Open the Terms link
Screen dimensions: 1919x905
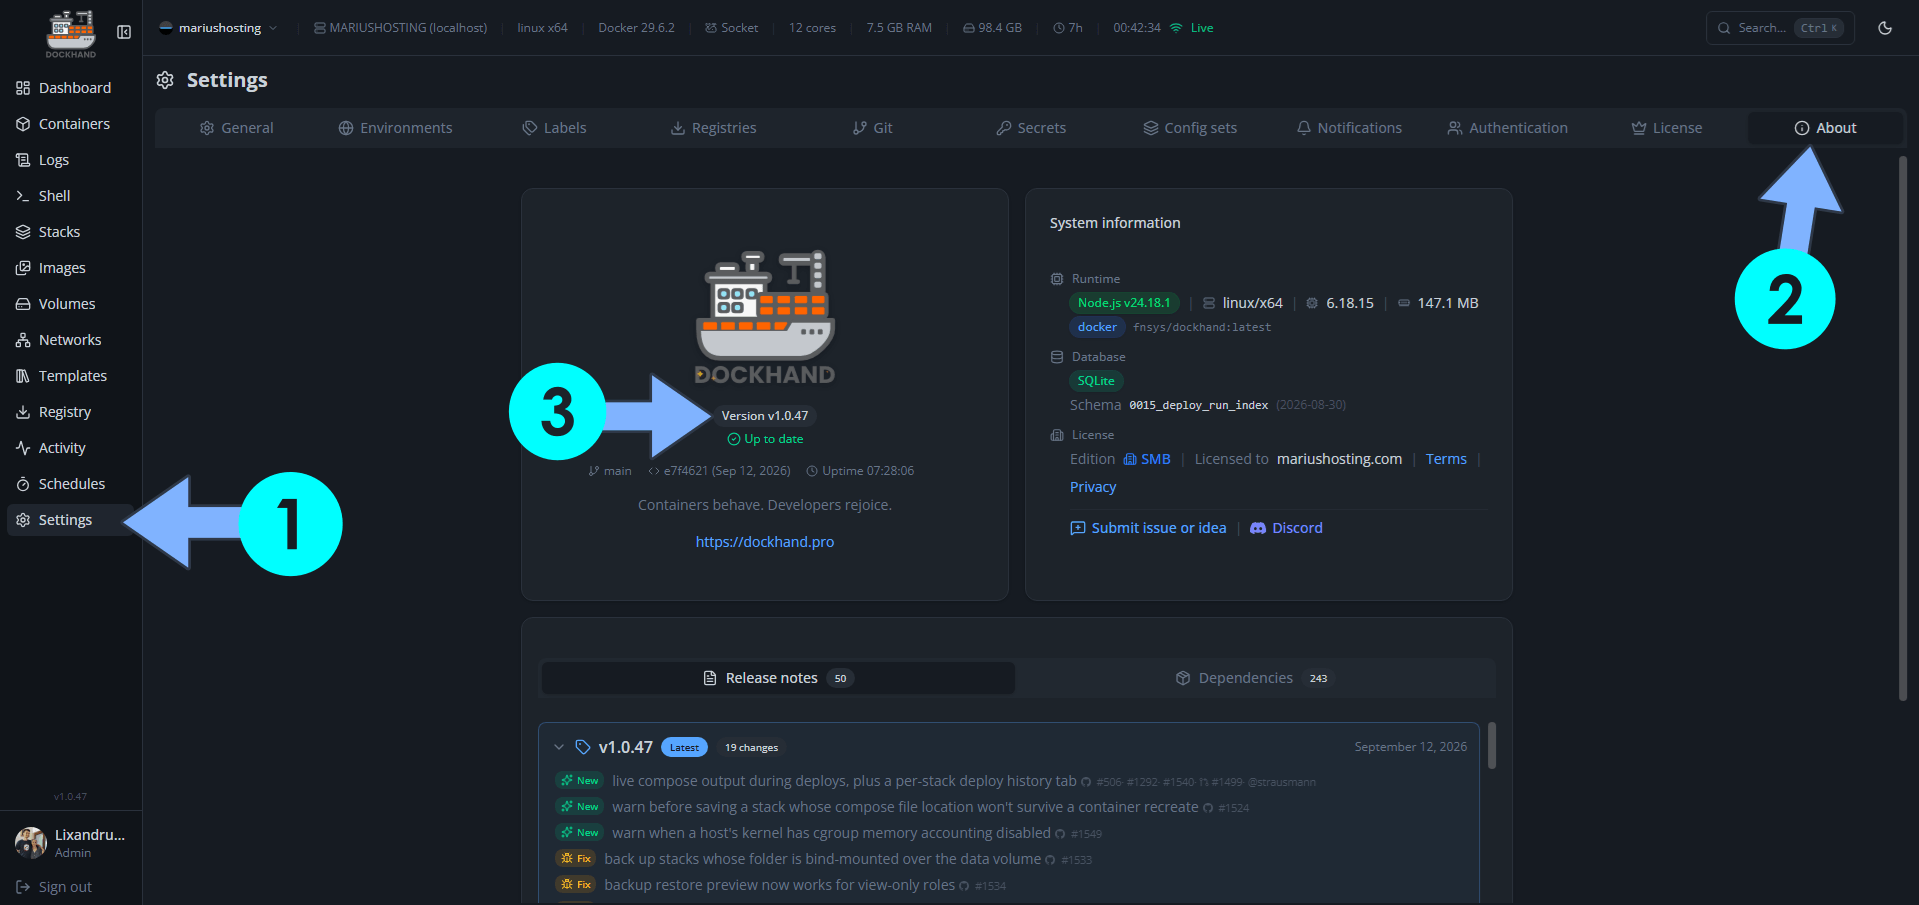(x=1446, y=459)
